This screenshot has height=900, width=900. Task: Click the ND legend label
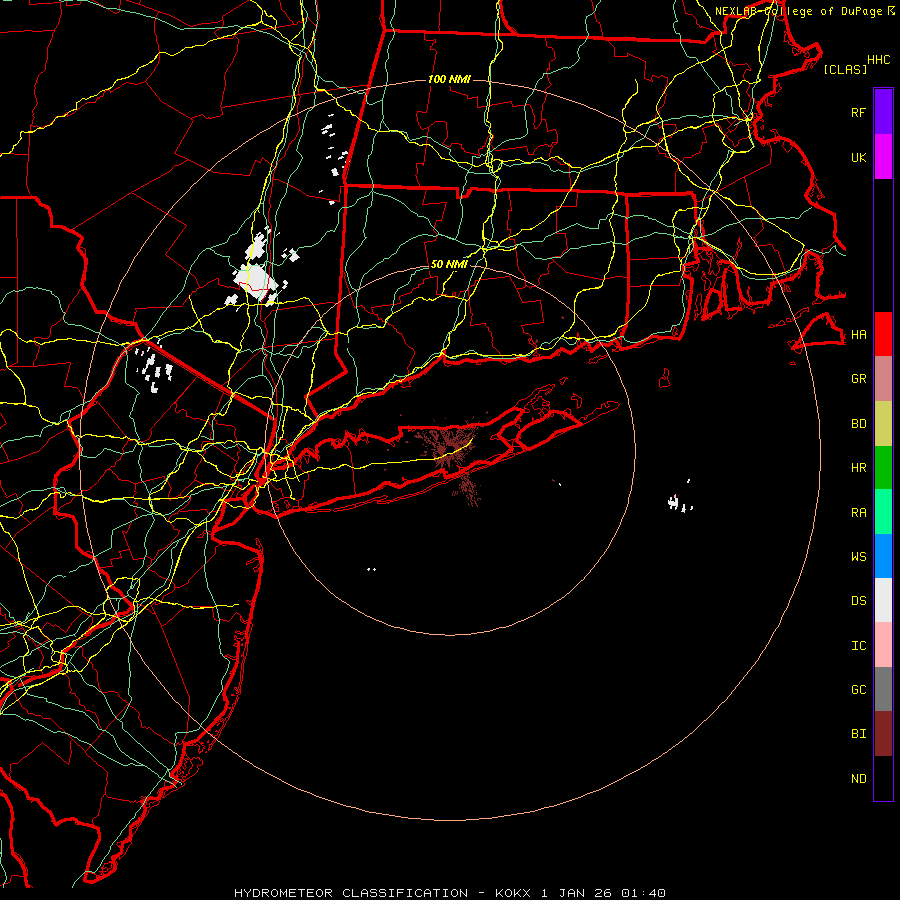point(858,778)
